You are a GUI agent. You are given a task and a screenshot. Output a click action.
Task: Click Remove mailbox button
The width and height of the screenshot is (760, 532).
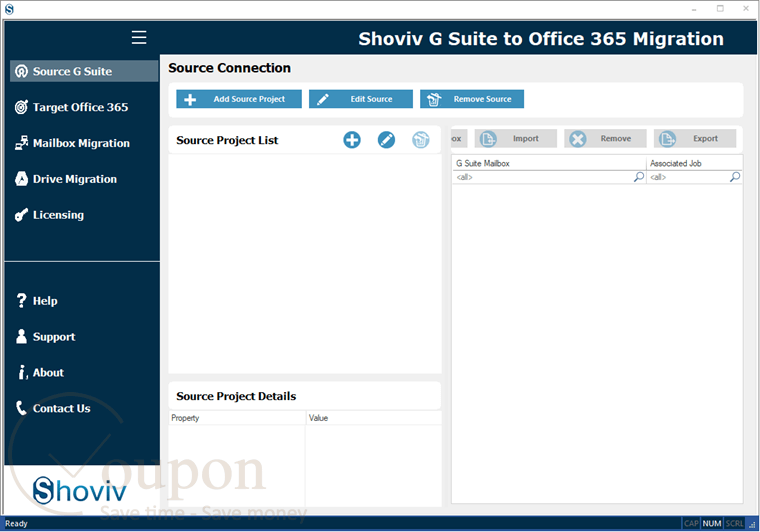pos(605,139)
